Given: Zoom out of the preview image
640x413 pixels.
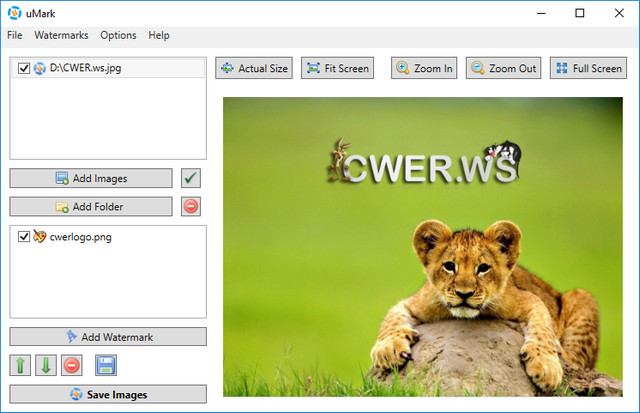Looking at the screenshot, I should click(502, 69).
